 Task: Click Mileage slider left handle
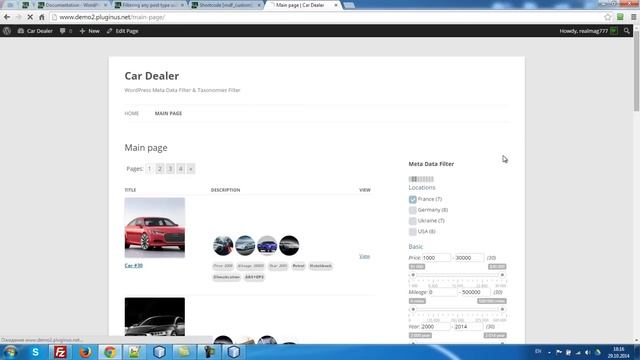(x=413, y=309)
